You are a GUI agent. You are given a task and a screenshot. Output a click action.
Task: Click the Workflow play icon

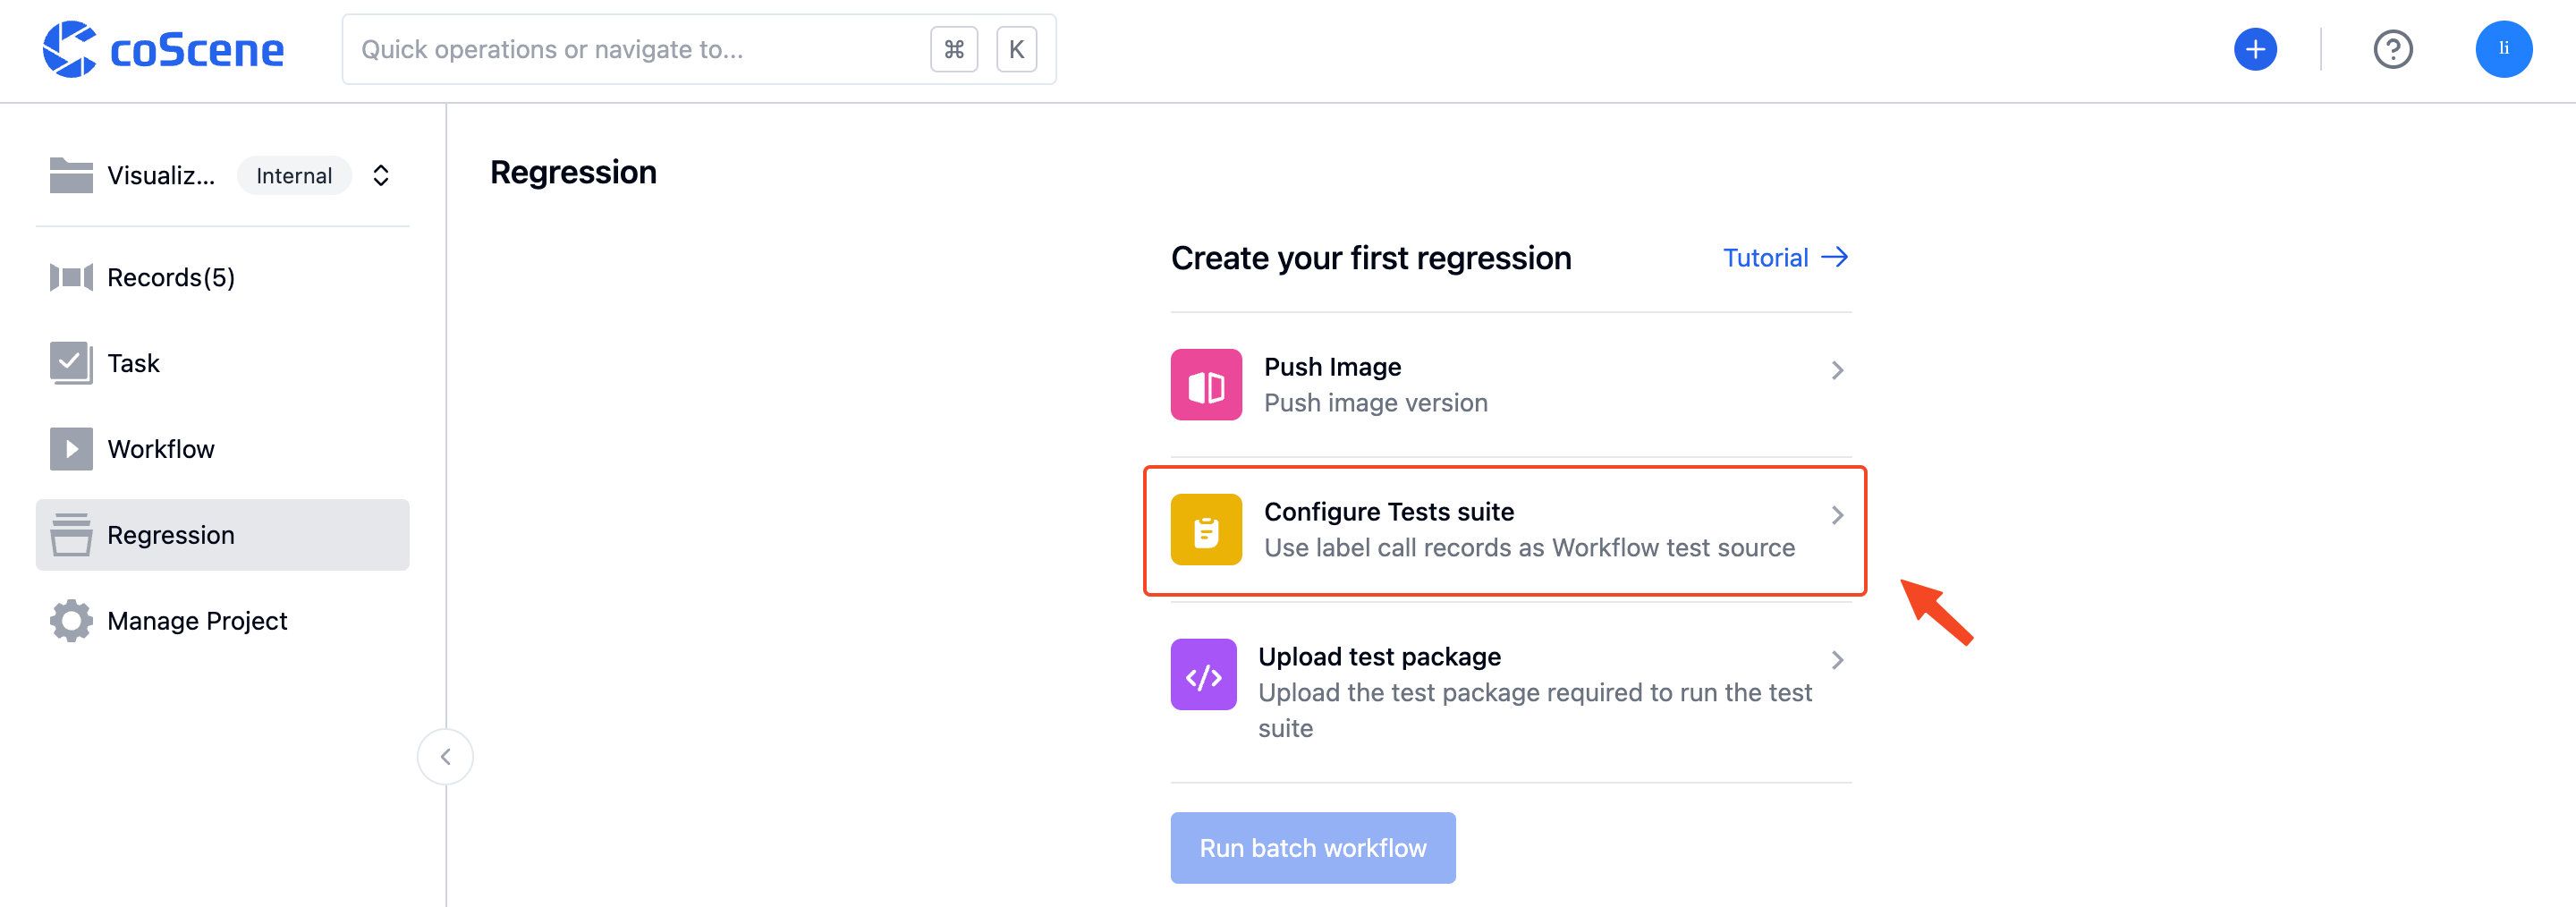pyautogui.click(x=71, y=449)
